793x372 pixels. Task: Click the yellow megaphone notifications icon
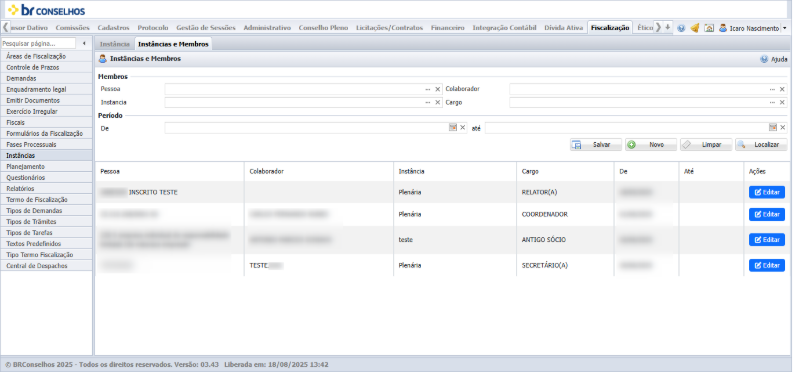pyautogui.click(x=695, y=28)
